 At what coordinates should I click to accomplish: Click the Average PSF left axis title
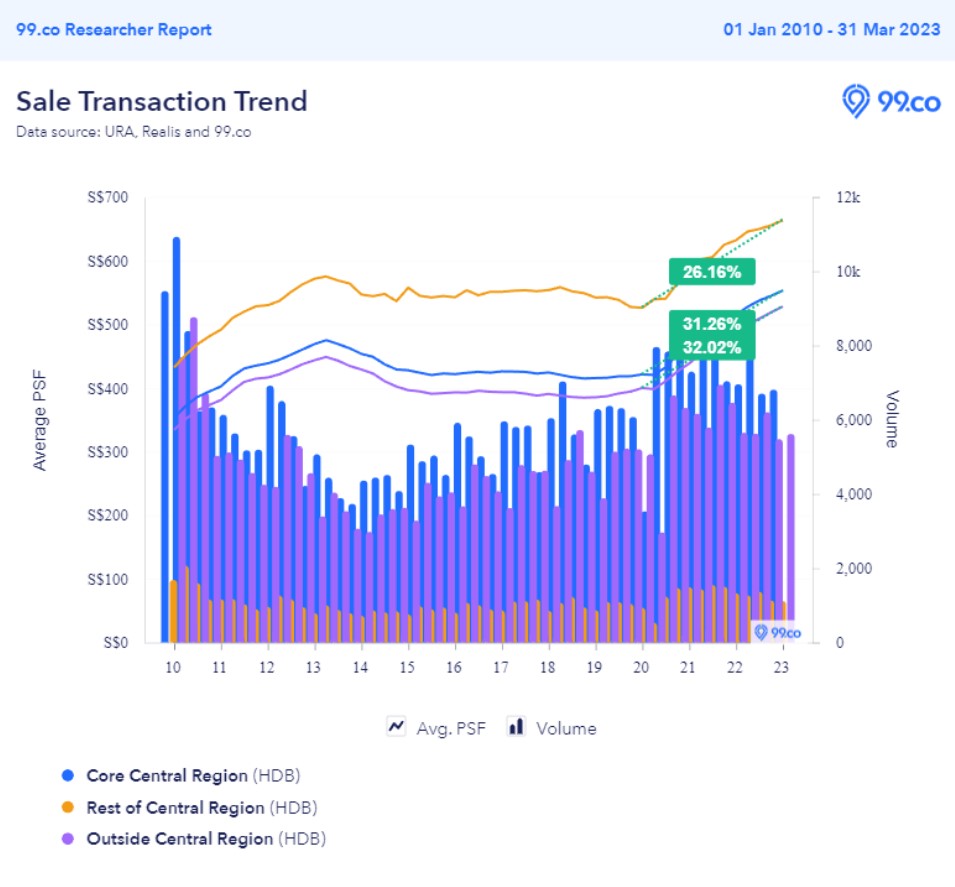pyautogui.click(x=40, y=419)
